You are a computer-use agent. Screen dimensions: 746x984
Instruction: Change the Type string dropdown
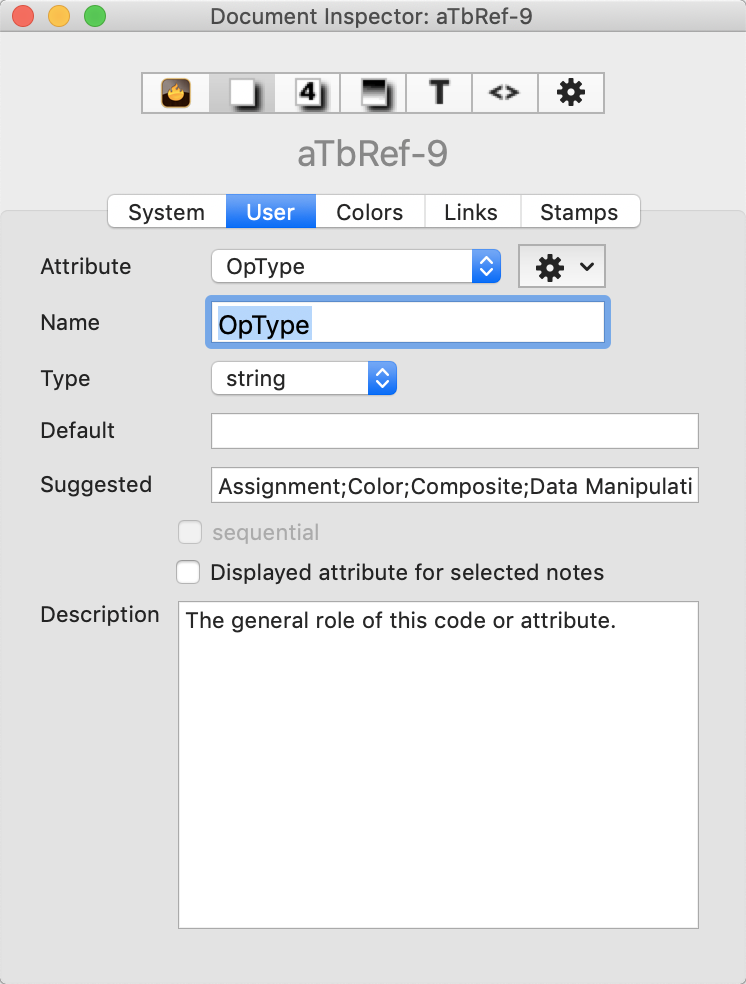[x=304, y=378]
